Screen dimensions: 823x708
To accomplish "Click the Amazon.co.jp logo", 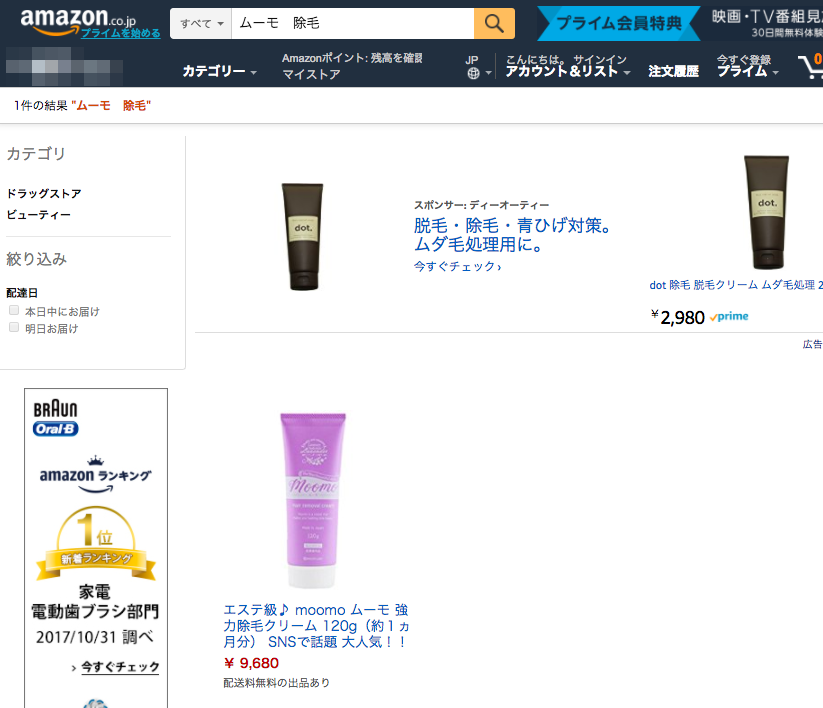I will (78, 21).
